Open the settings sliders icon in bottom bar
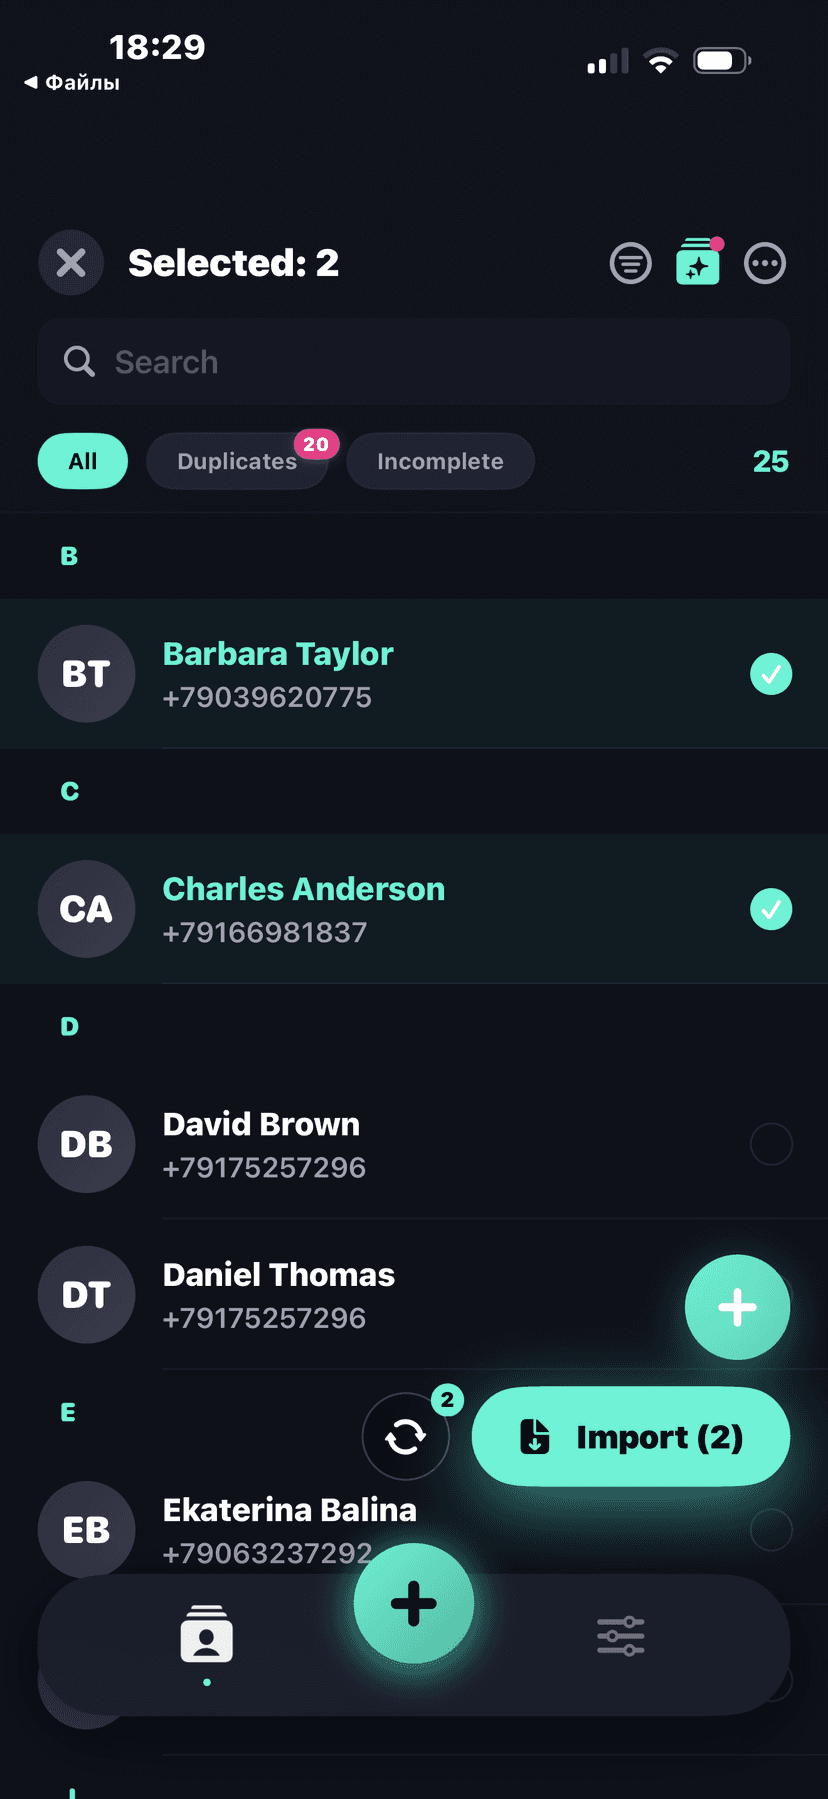Screen dimensions: 828x1799 [x=620, y=1636]
